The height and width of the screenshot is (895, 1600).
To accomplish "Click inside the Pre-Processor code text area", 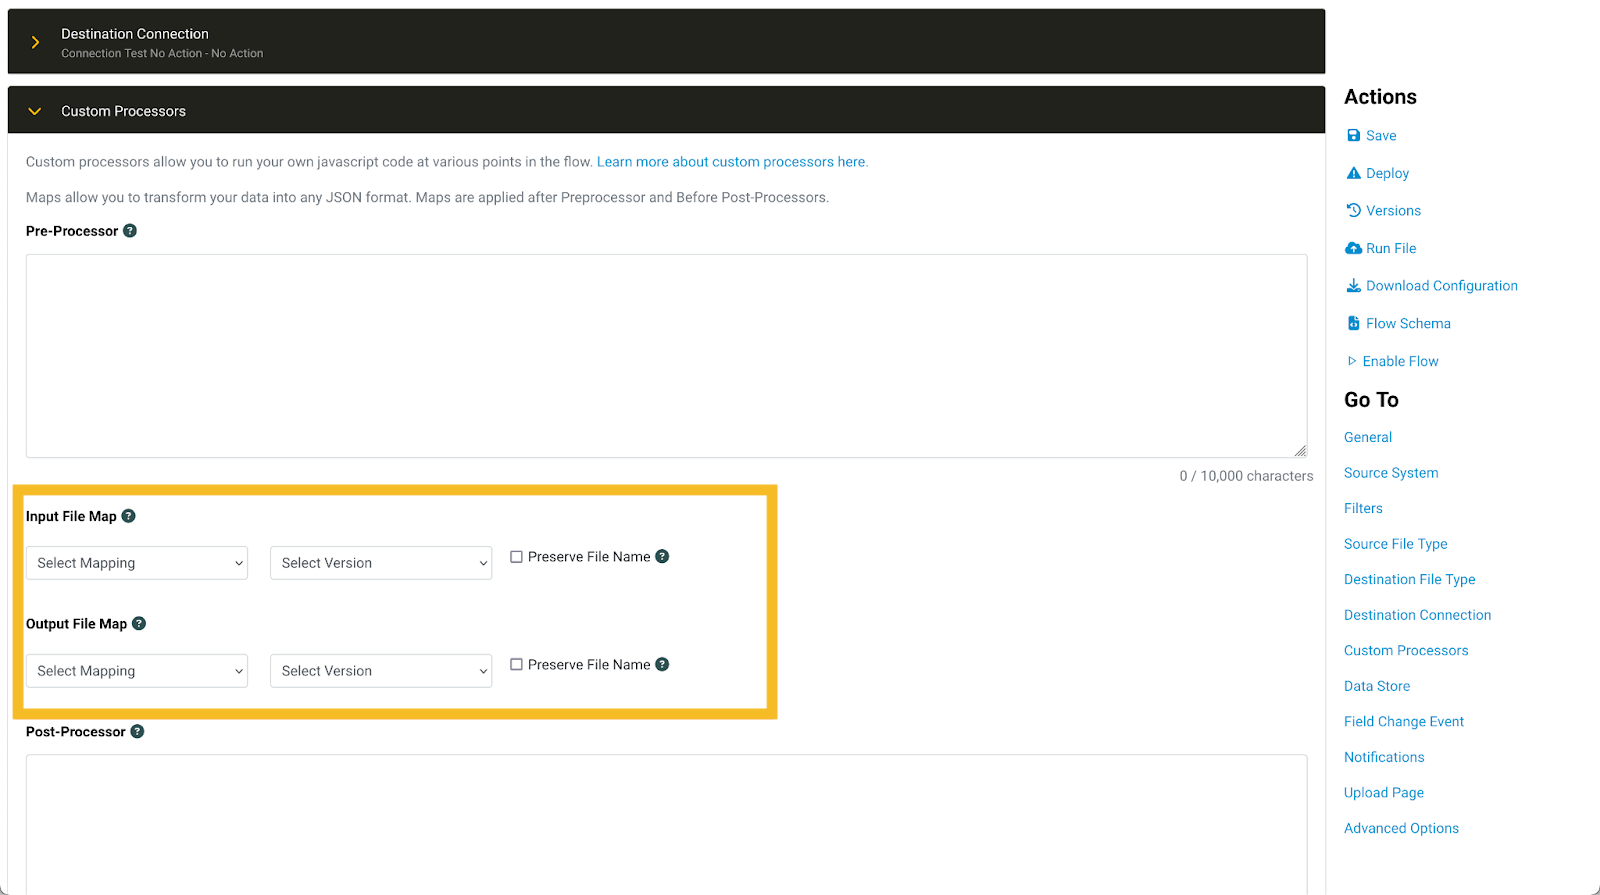I will 666,356.
